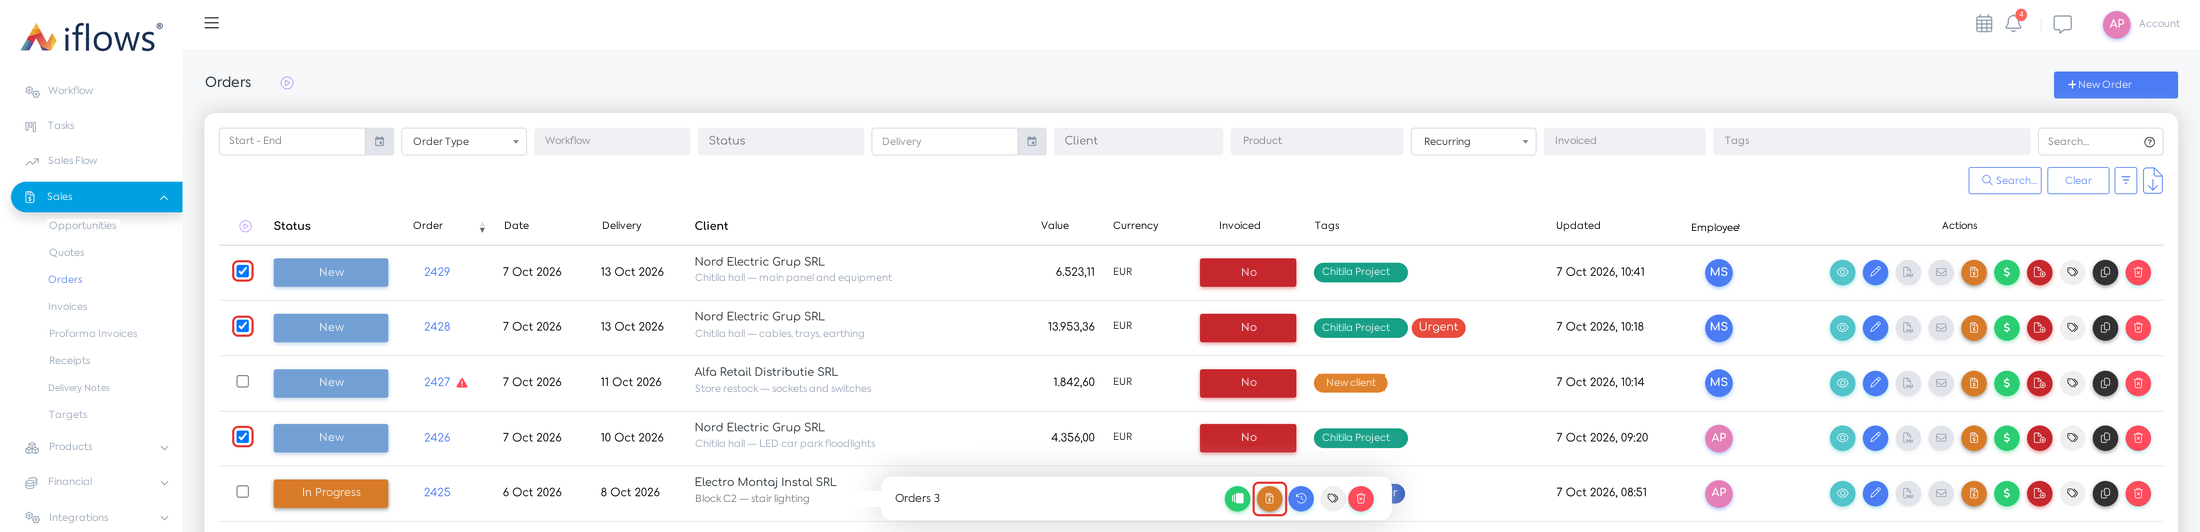The height and width of the screenshot is (532, 2200).
Task: Collapse the Sales sidebar section
Action: [164, 197]
